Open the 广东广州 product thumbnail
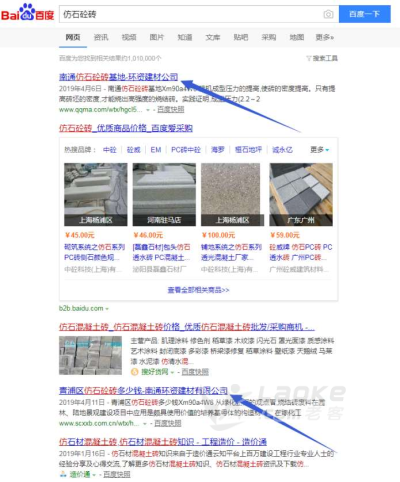 301,194
